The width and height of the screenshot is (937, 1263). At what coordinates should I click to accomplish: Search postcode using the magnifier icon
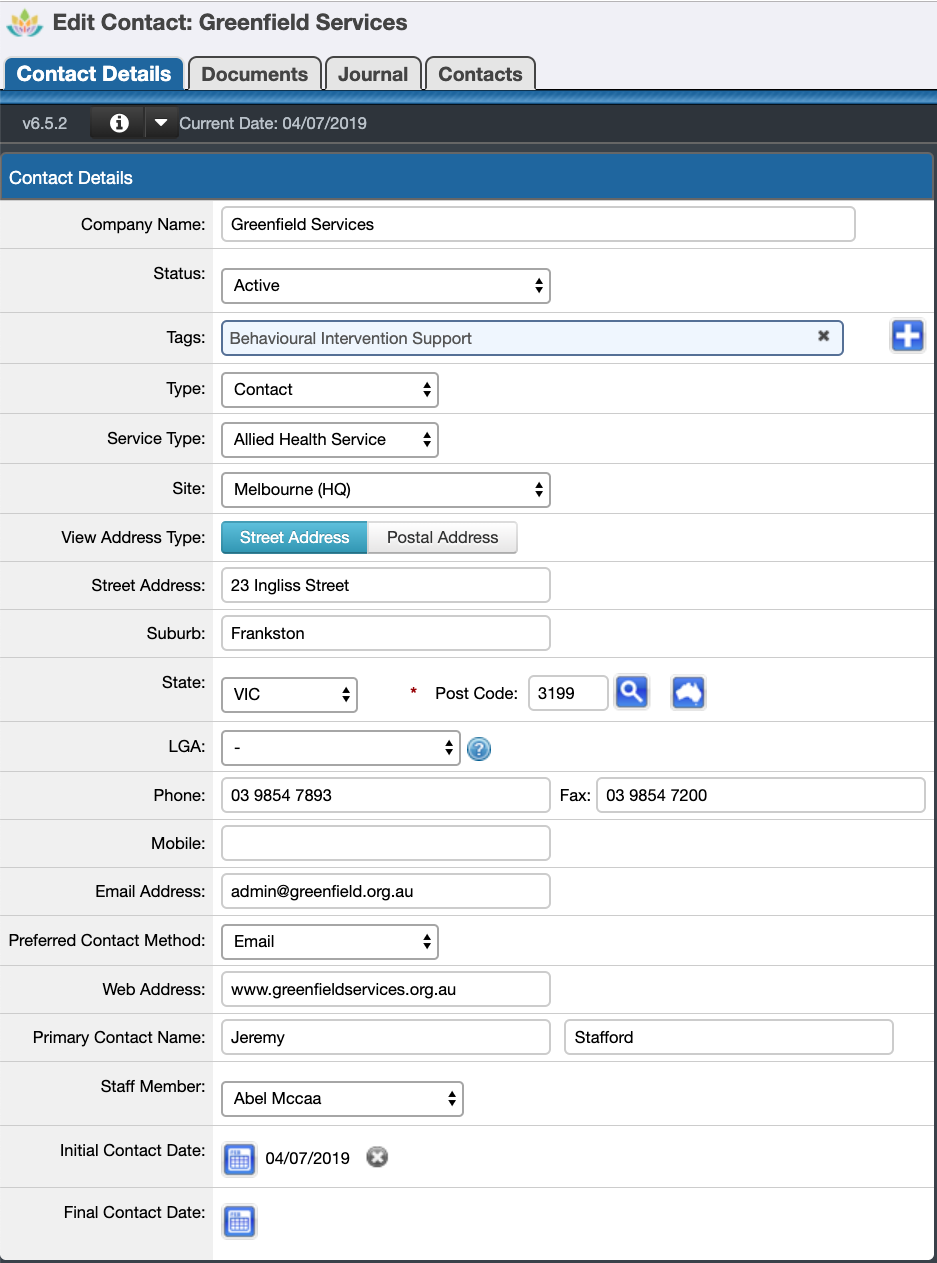coord(632,691)
